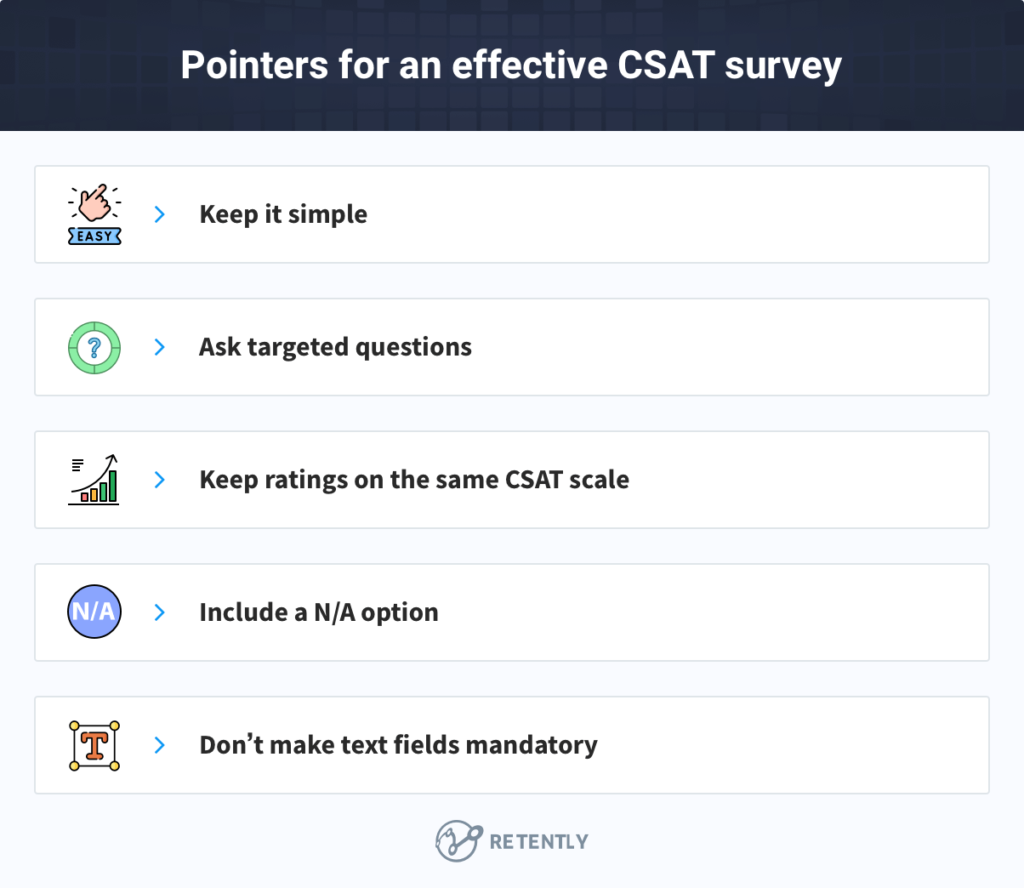Click the green question mark target icon
Viewport: 1024px width, 888px height.
pyautogui.click(x=94, y=347)
